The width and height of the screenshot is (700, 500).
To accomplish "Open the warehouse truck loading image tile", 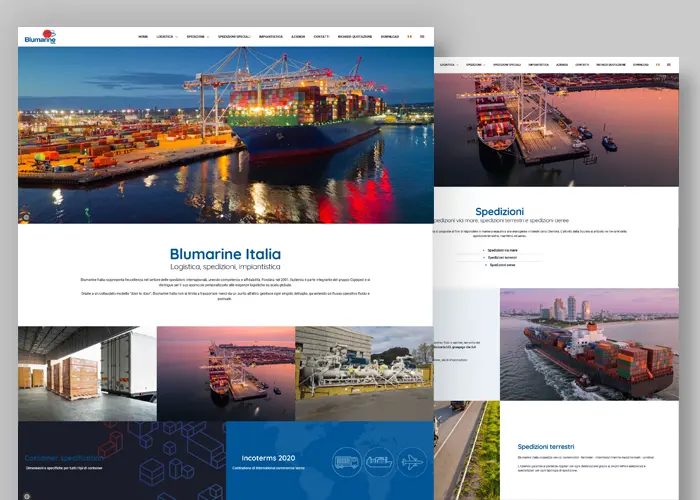I will (88, 374).
